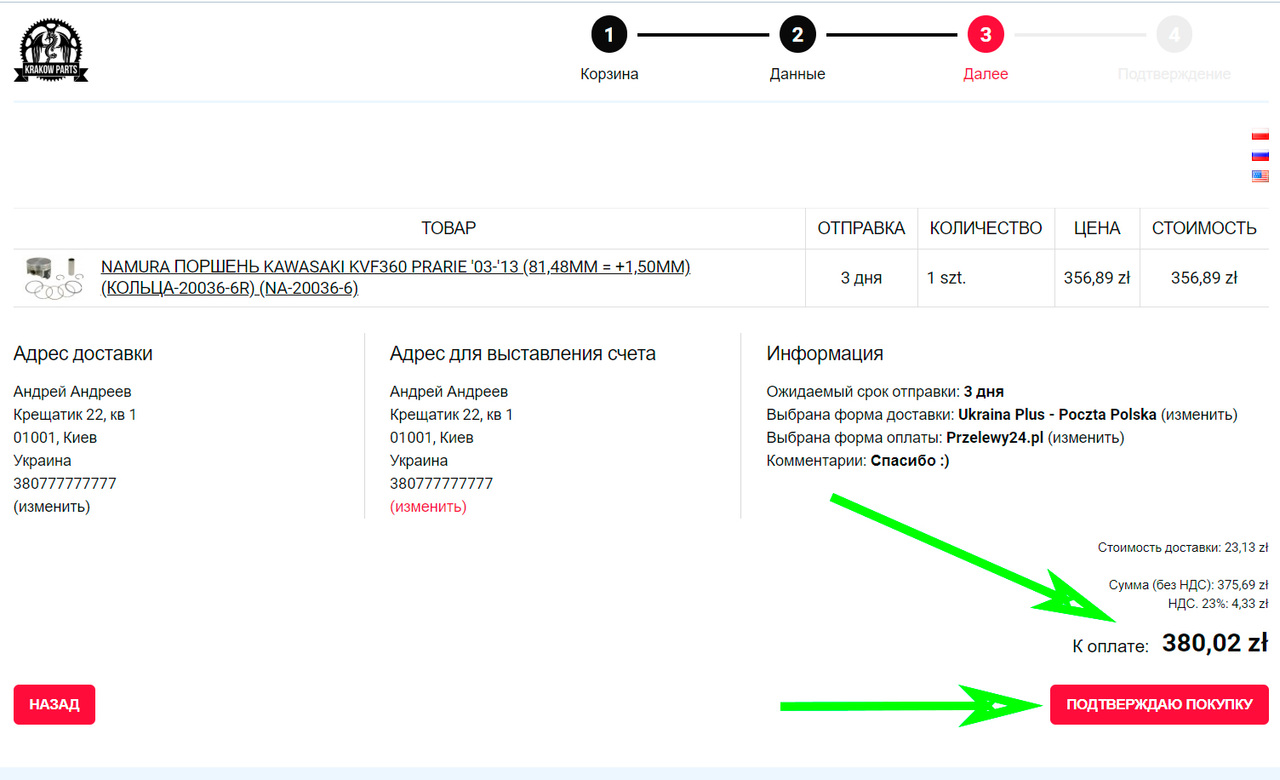This screenshot has width=1280, height=780.
Task: Click the red step 3 circle
Action: coord(985,35)
